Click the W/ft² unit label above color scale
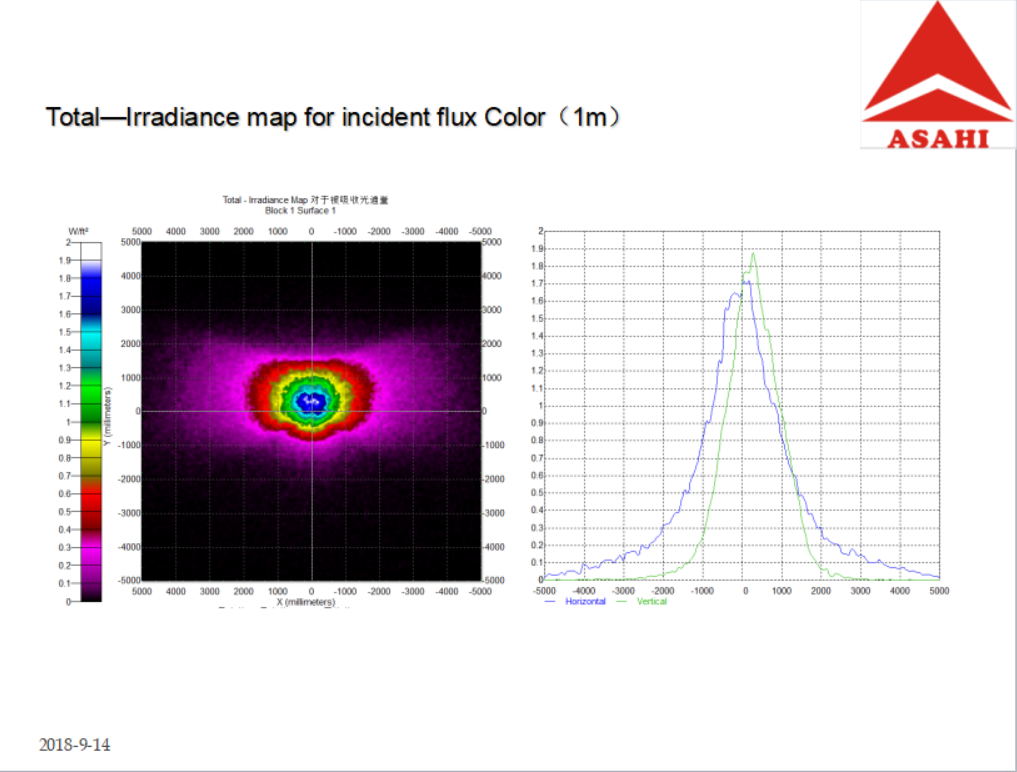This screenshot has width=1017, height=772. pos(77,231)
